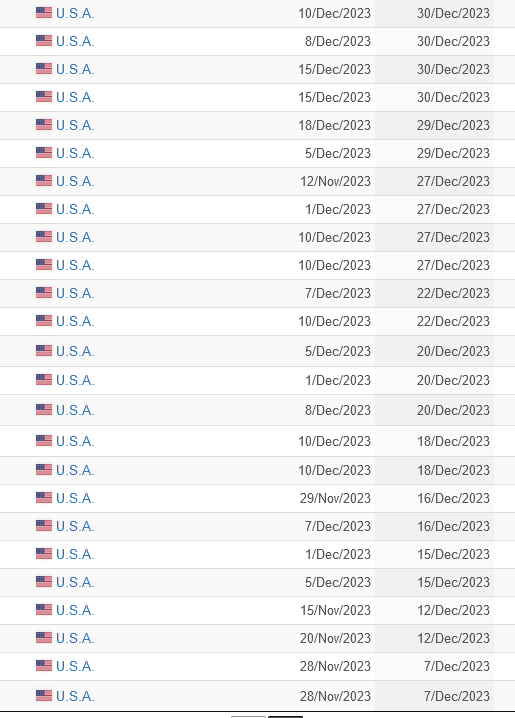Click the flag icon in the 29/Nov/2023 row
The width and height of the screenshot is (515, 718).
pyautogui.click(x=44, y=497)
